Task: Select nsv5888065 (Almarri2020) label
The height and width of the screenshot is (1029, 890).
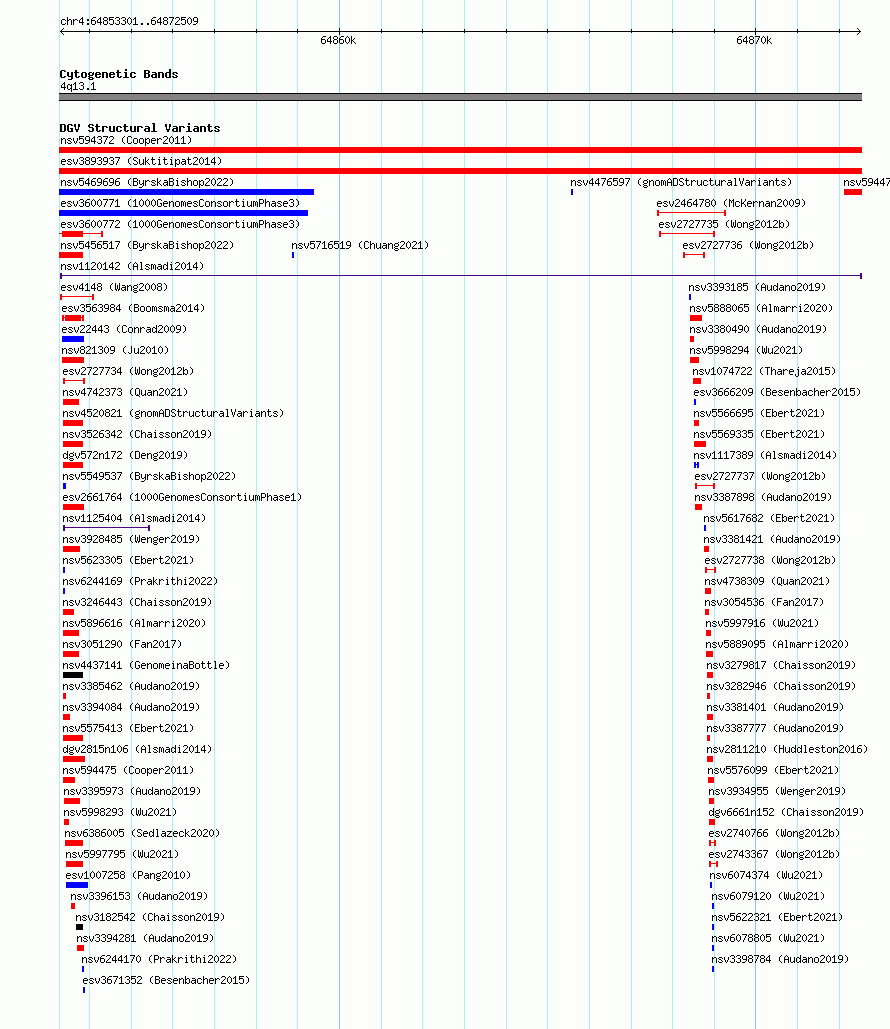Action: coord(761,308)
